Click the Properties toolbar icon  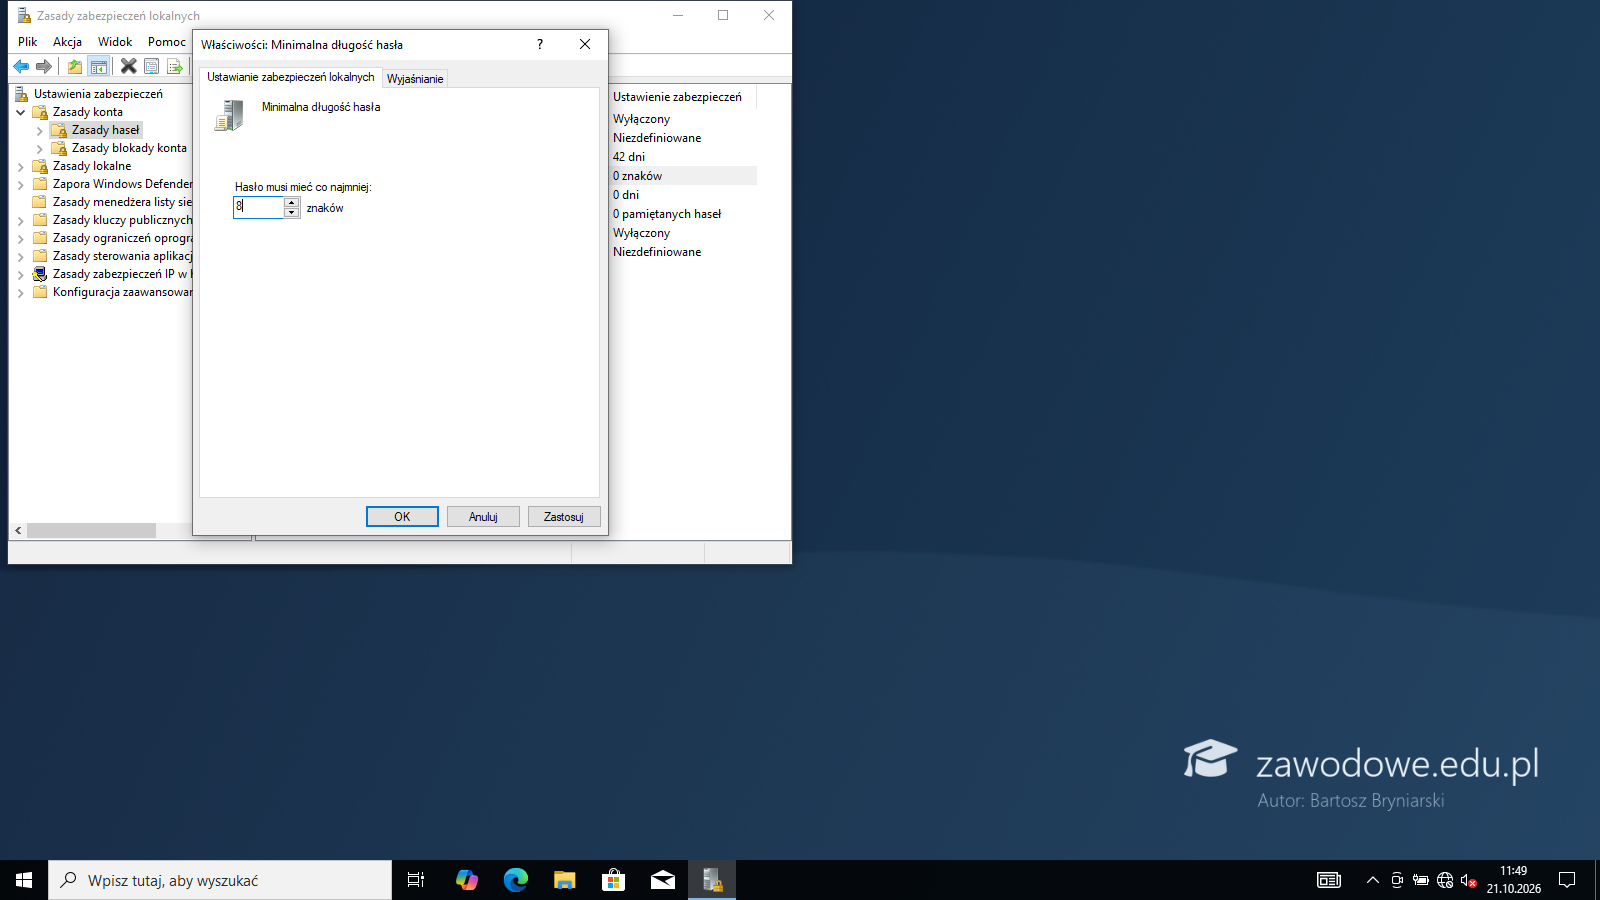coord(152,66)
